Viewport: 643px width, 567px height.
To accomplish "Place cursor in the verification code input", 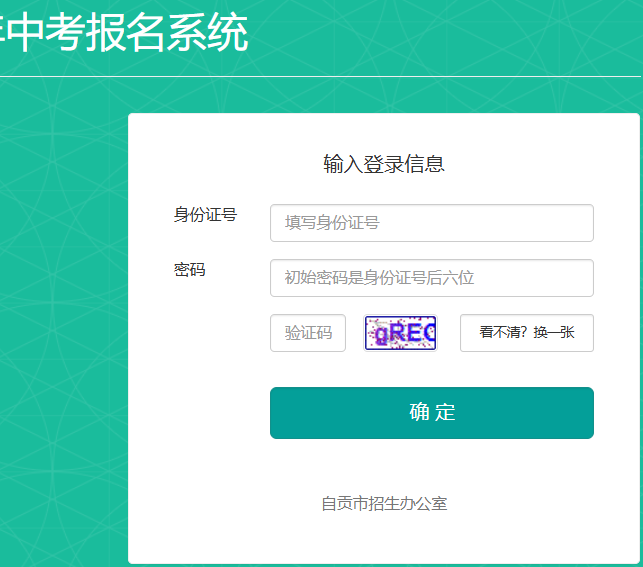I will (308, 333).
